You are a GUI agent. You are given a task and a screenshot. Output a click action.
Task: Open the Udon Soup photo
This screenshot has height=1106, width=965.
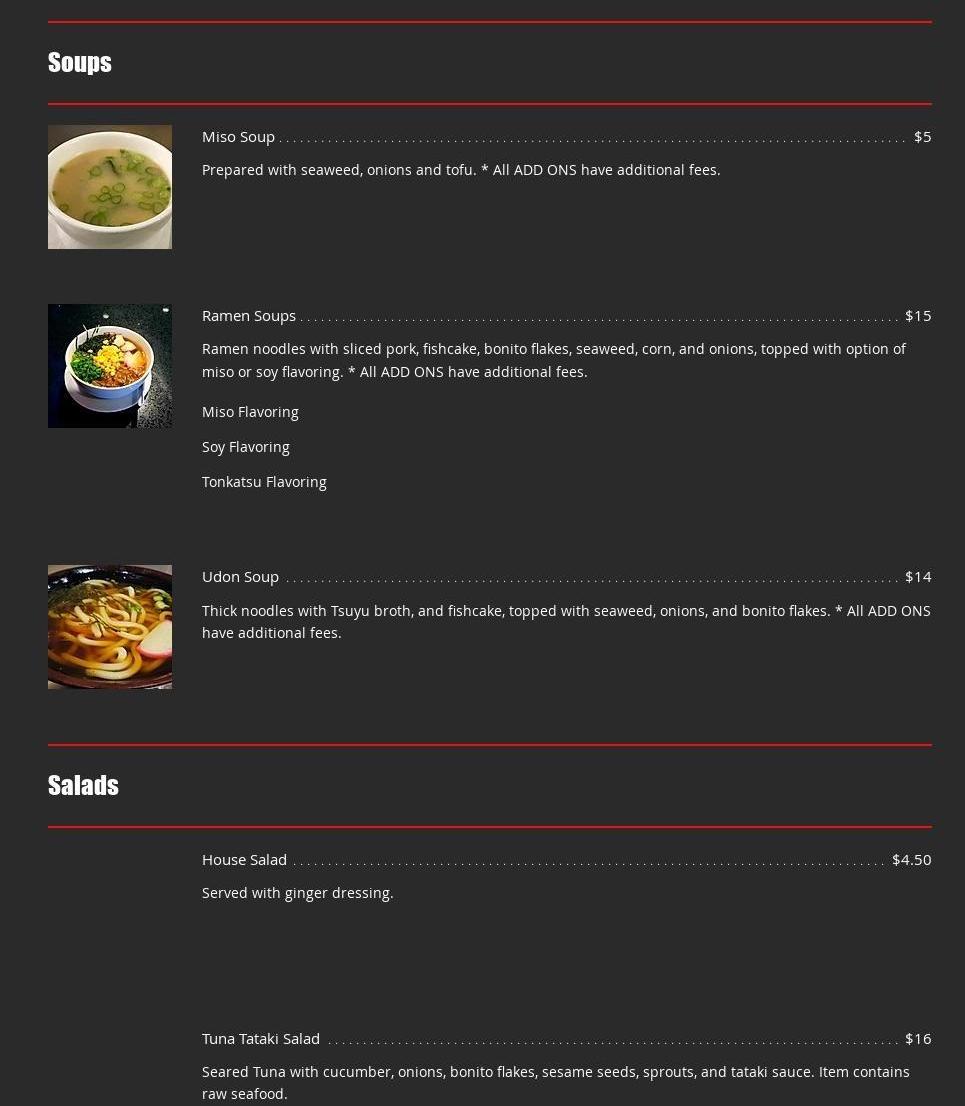pos(110,627)
